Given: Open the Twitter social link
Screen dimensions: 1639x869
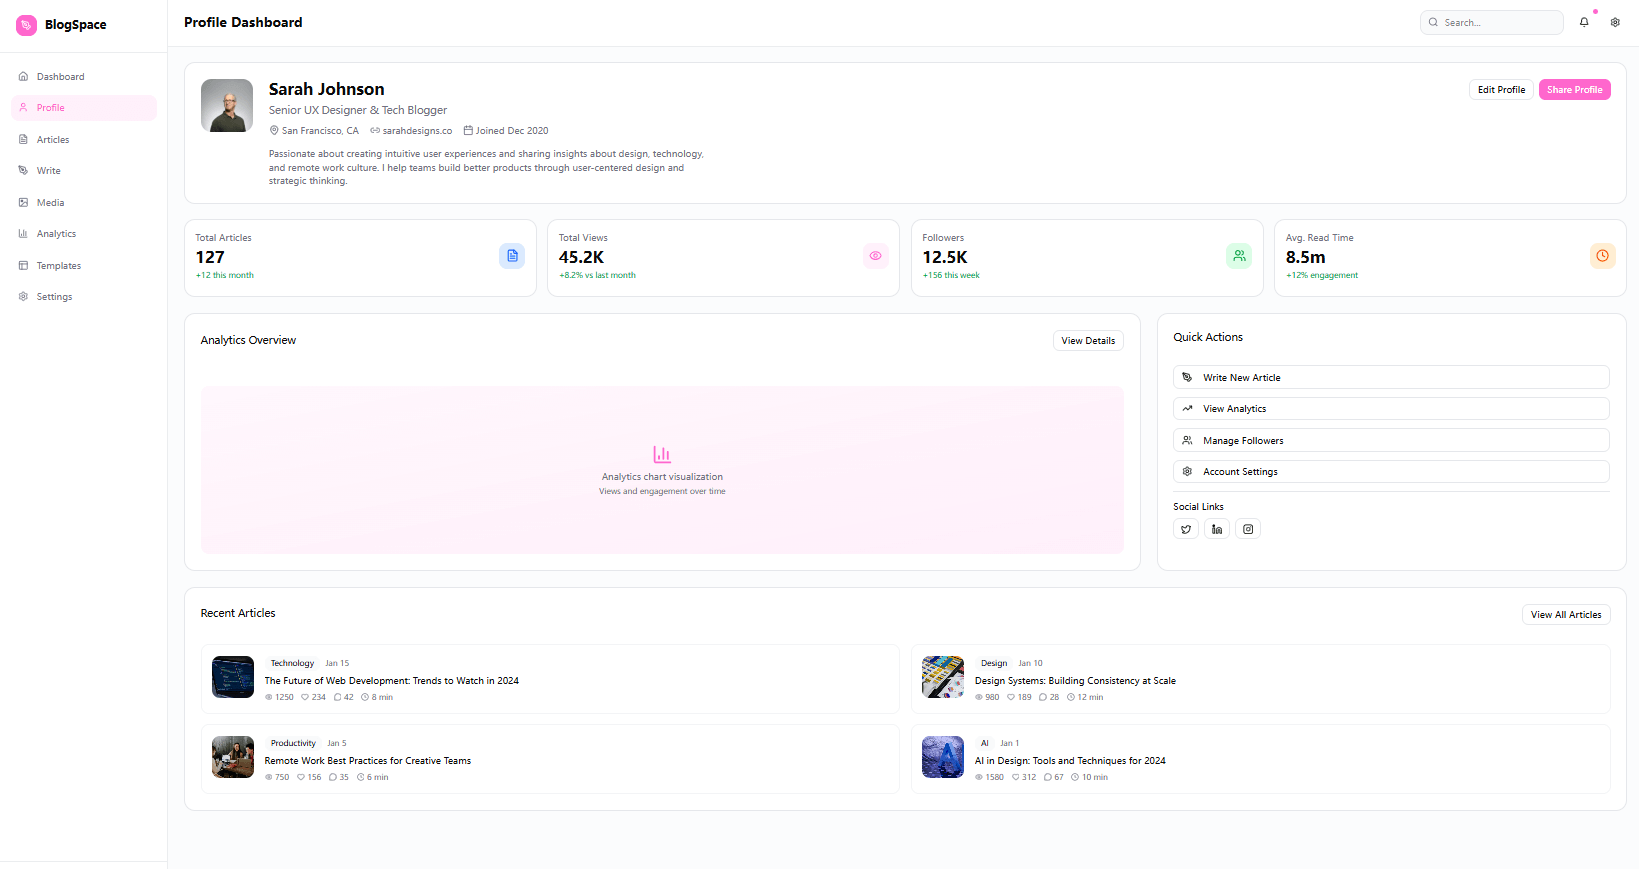Looking at the screenshot, I should pos(1186,529).
